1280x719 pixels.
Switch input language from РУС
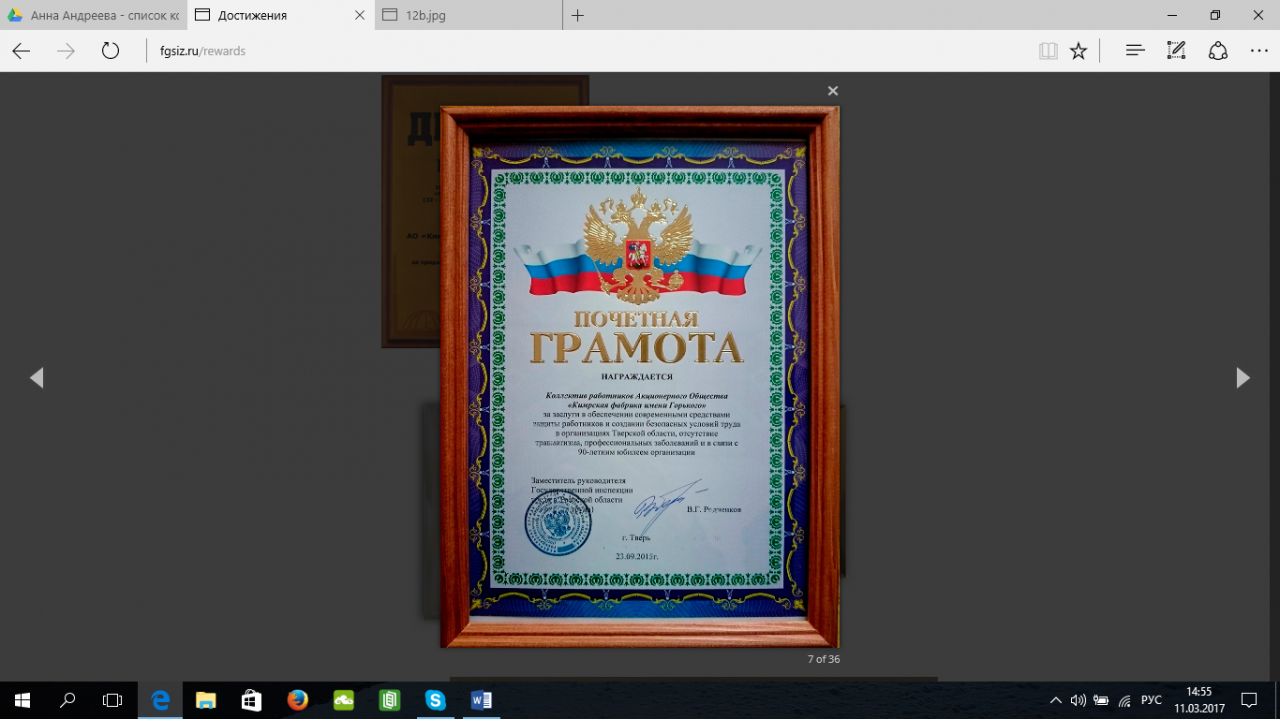tap(1151, 700)
